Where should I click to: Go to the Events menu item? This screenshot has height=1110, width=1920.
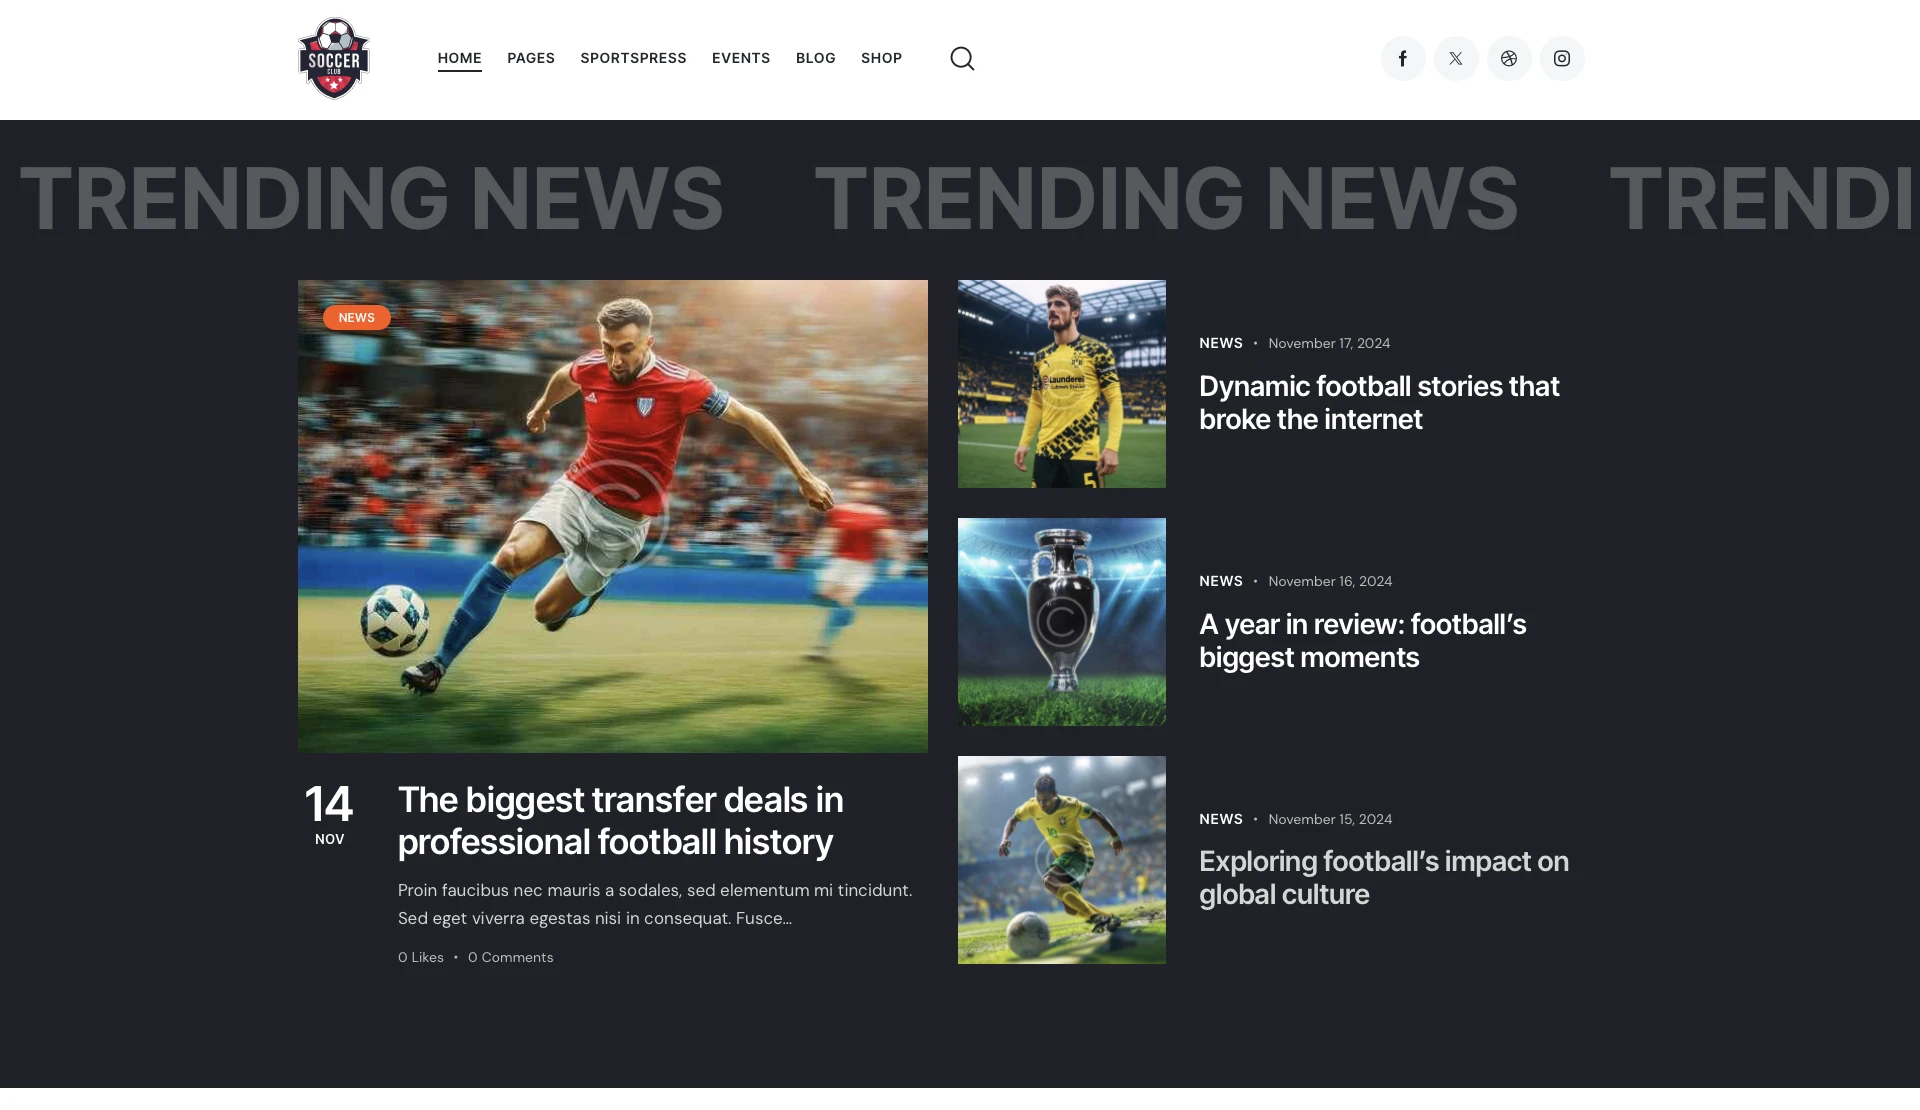point(741,58)
